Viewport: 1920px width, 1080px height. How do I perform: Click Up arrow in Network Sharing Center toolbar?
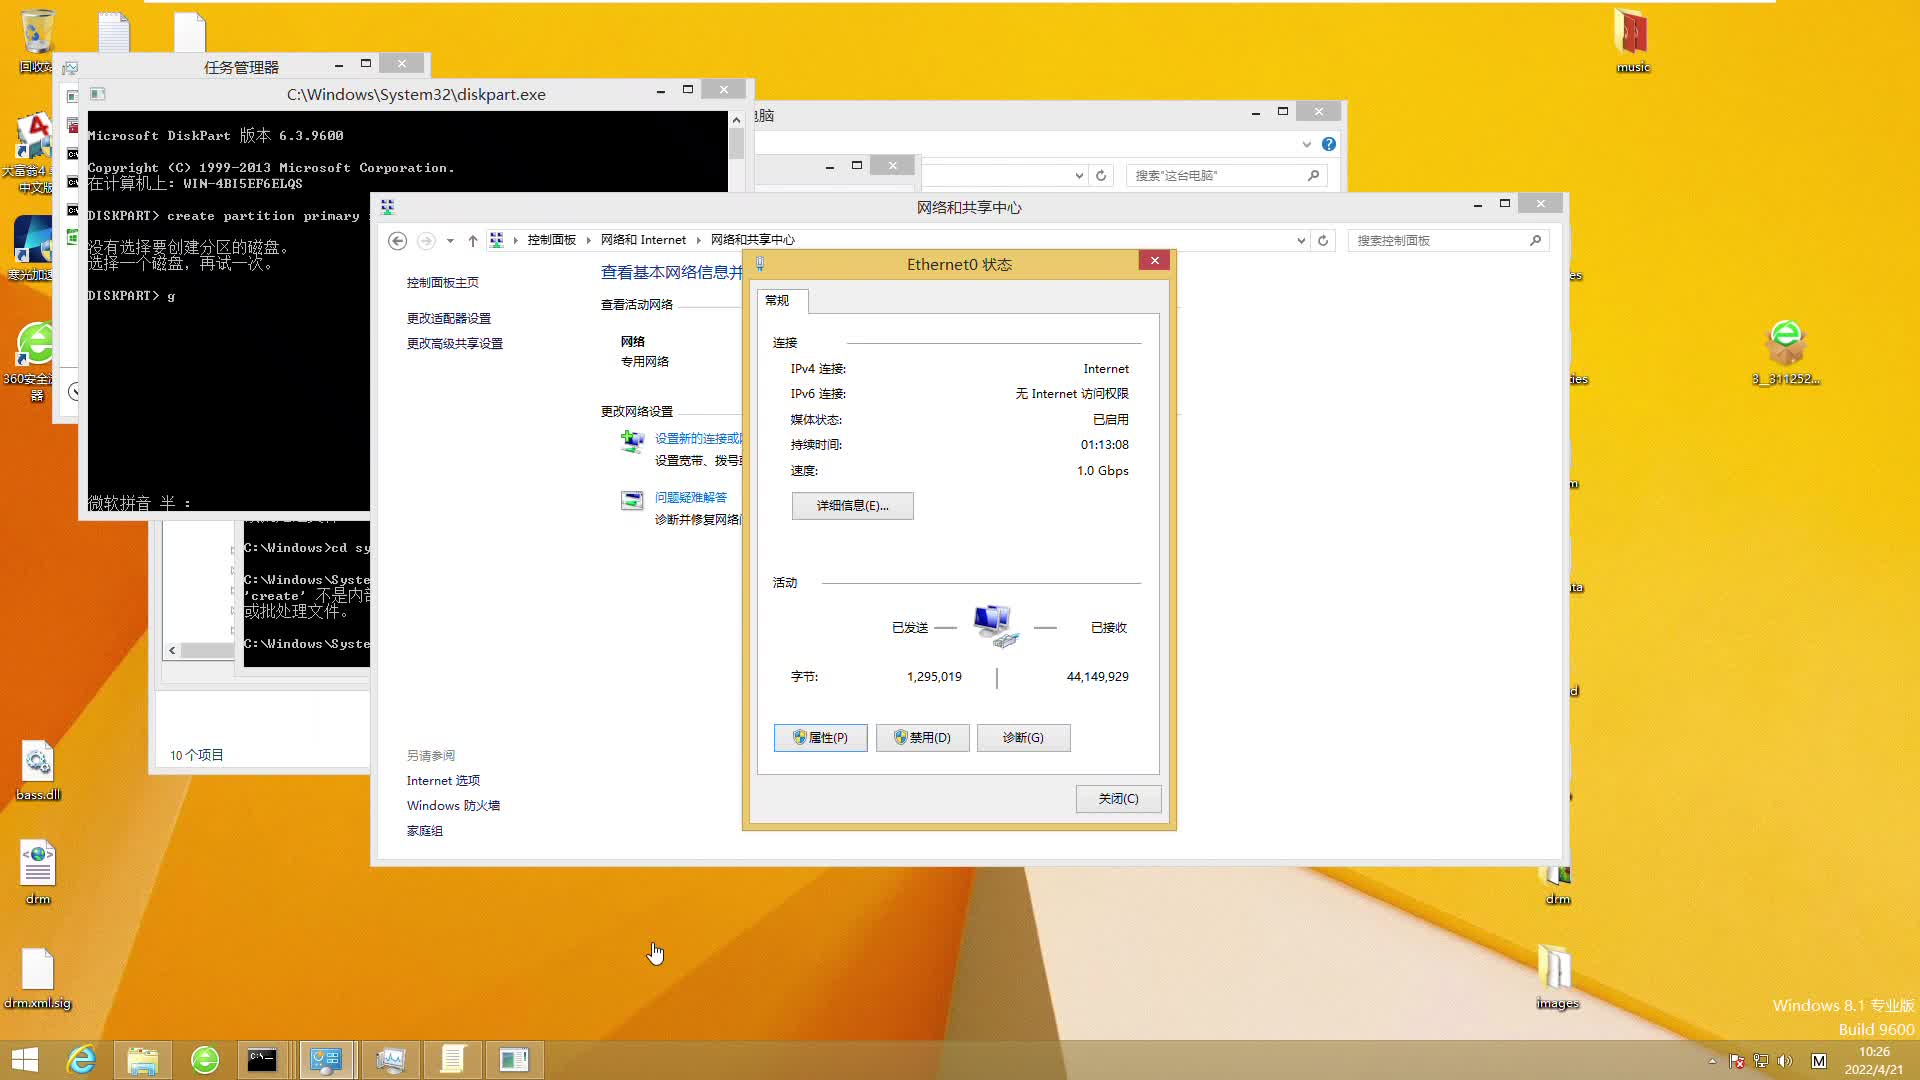coord(473,241)
